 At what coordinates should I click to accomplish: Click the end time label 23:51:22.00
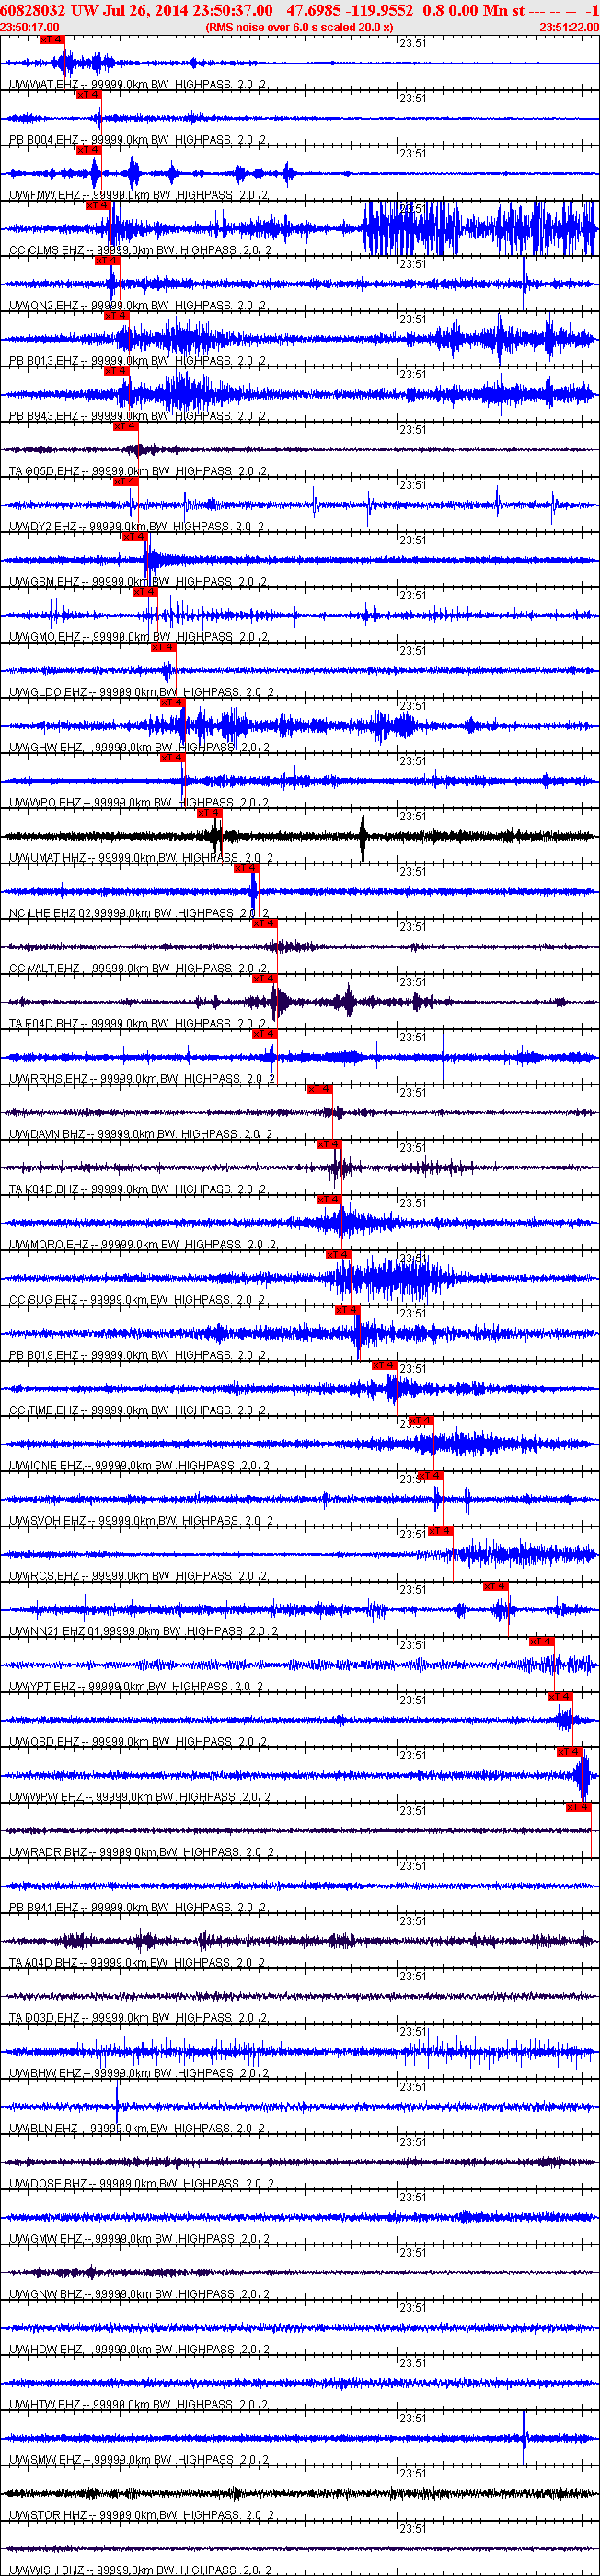click(569, 27)
